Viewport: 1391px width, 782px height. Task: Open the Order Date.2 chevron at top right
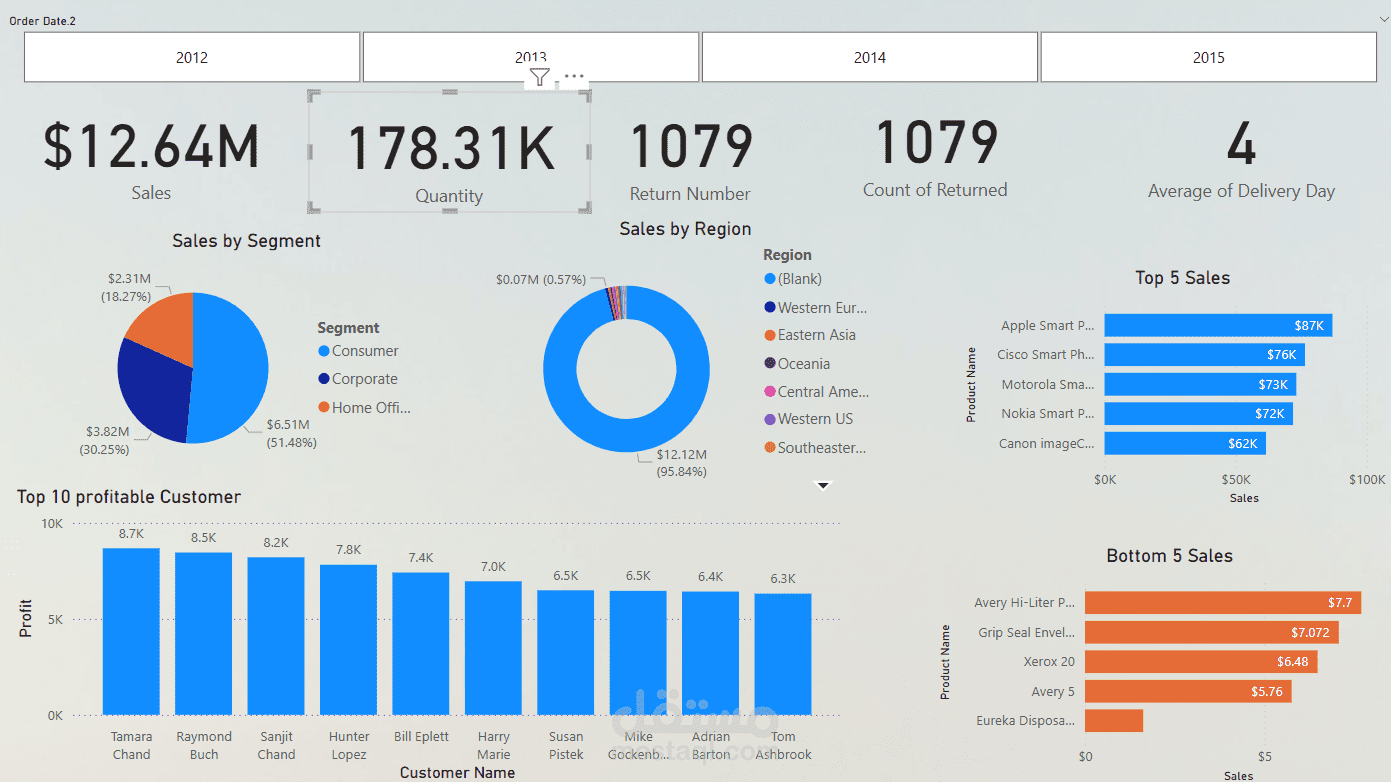tap(1383, 18)
